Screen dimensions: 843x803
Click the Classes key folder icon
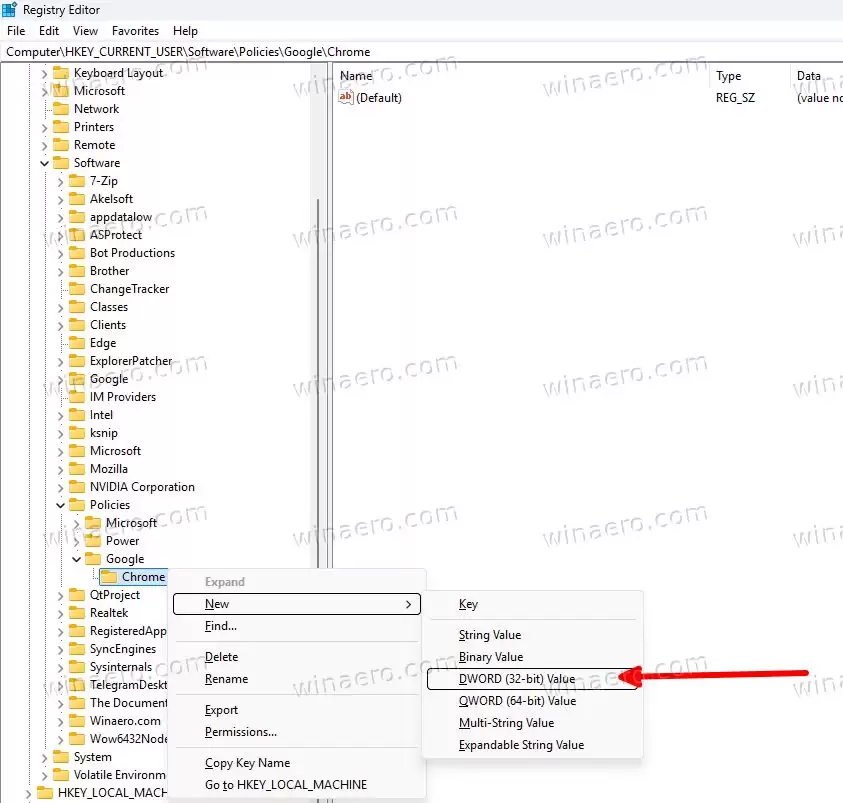coord(77,307)
